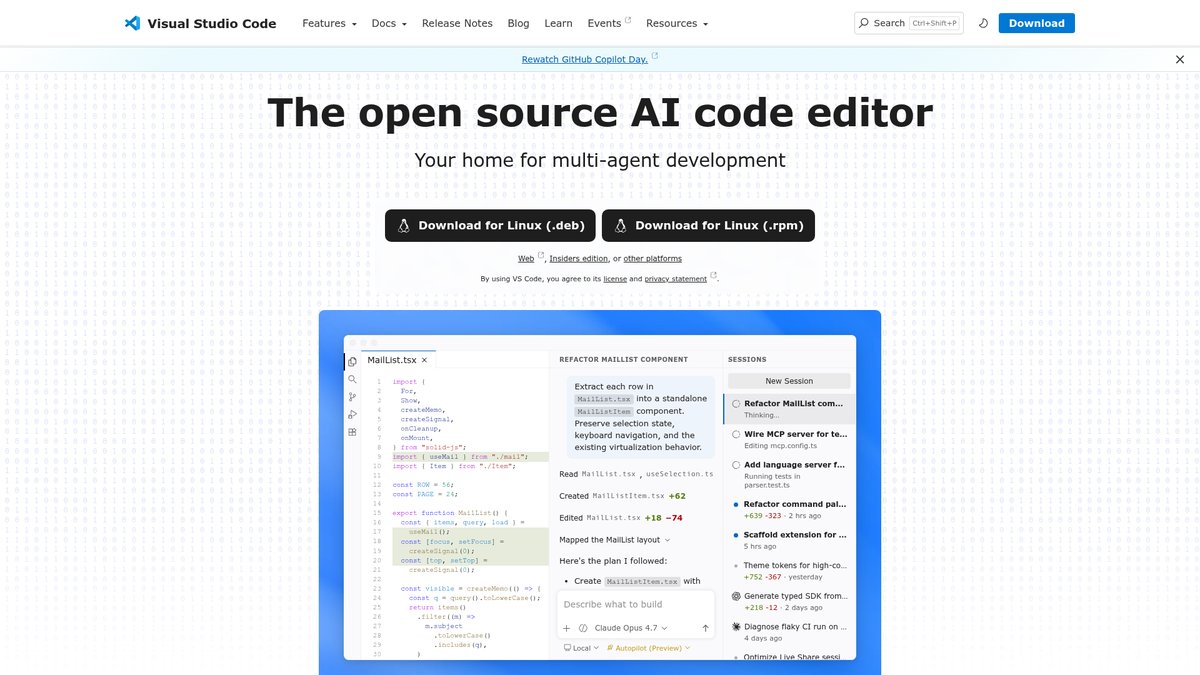Close the MailList.tsx tab via its x
This screenshot has width=1200, height=675.
tap(424, 359)
